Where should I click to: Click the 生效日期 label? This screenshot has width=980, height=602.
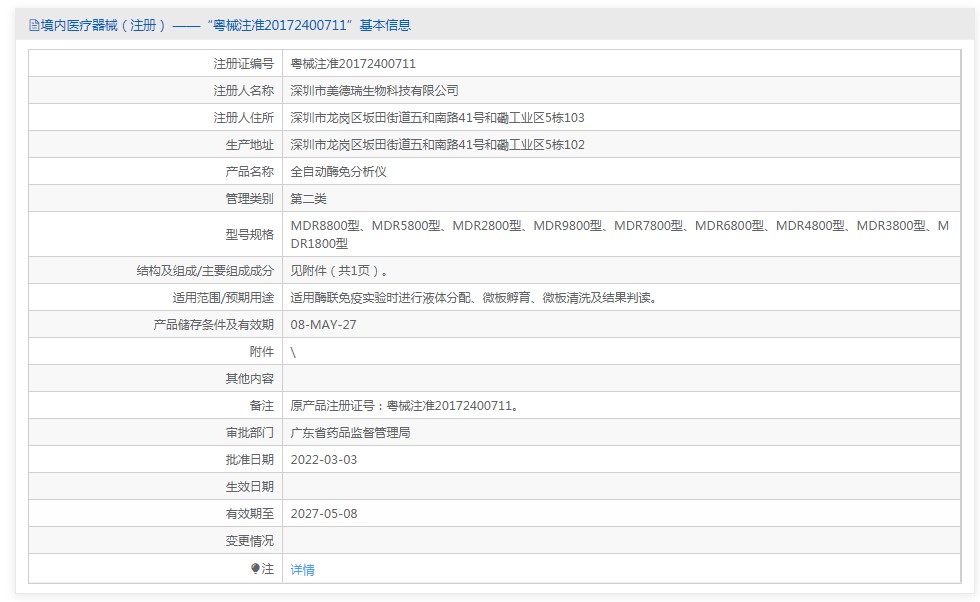[x=249, y=486]
